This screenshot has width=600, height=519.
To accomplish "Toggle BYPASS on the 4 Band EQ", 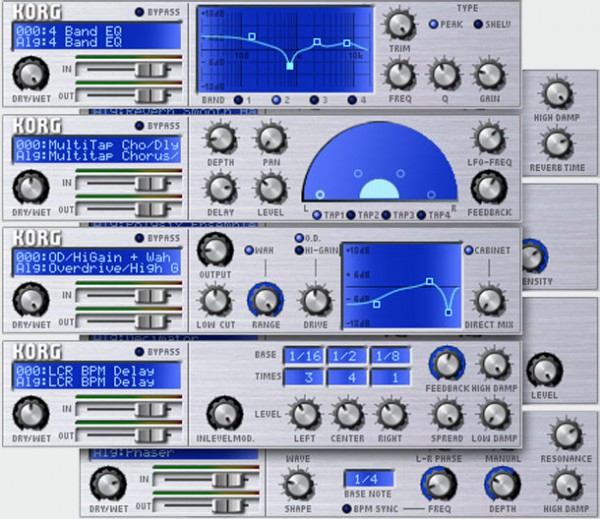I will (139, 12).
